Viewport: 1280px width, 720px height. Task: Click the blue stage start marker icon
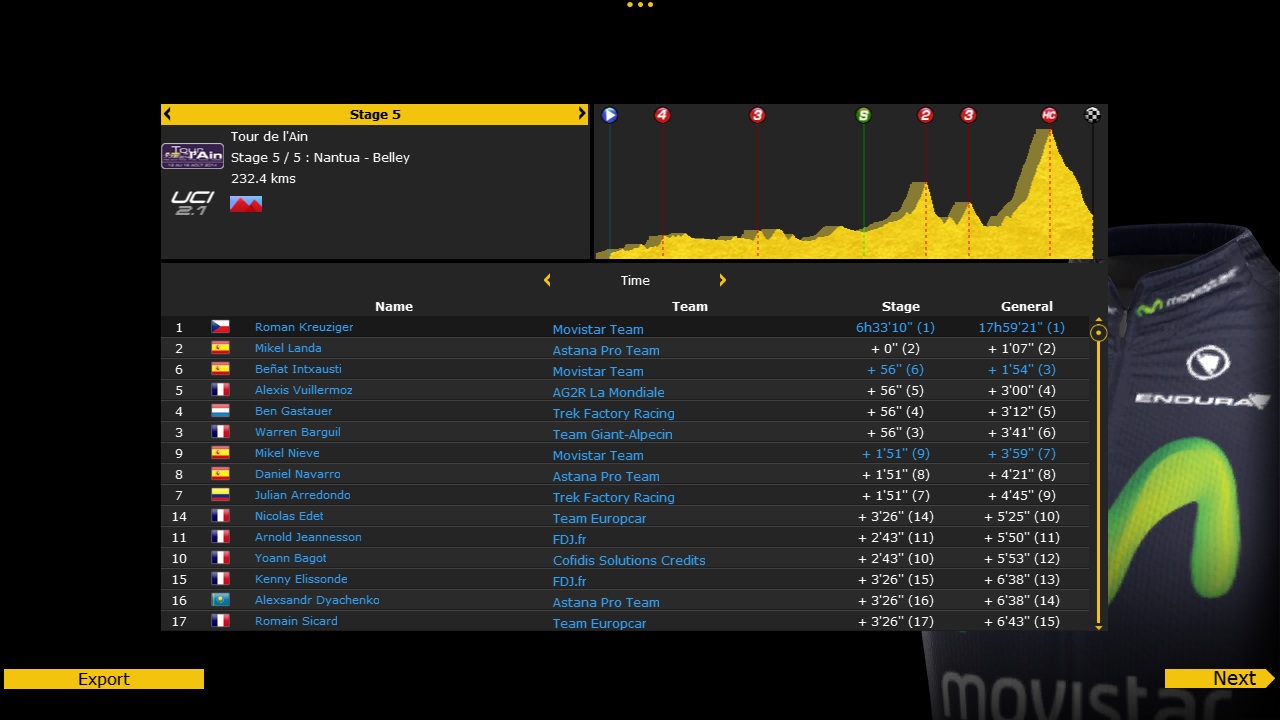coord(610,115)
